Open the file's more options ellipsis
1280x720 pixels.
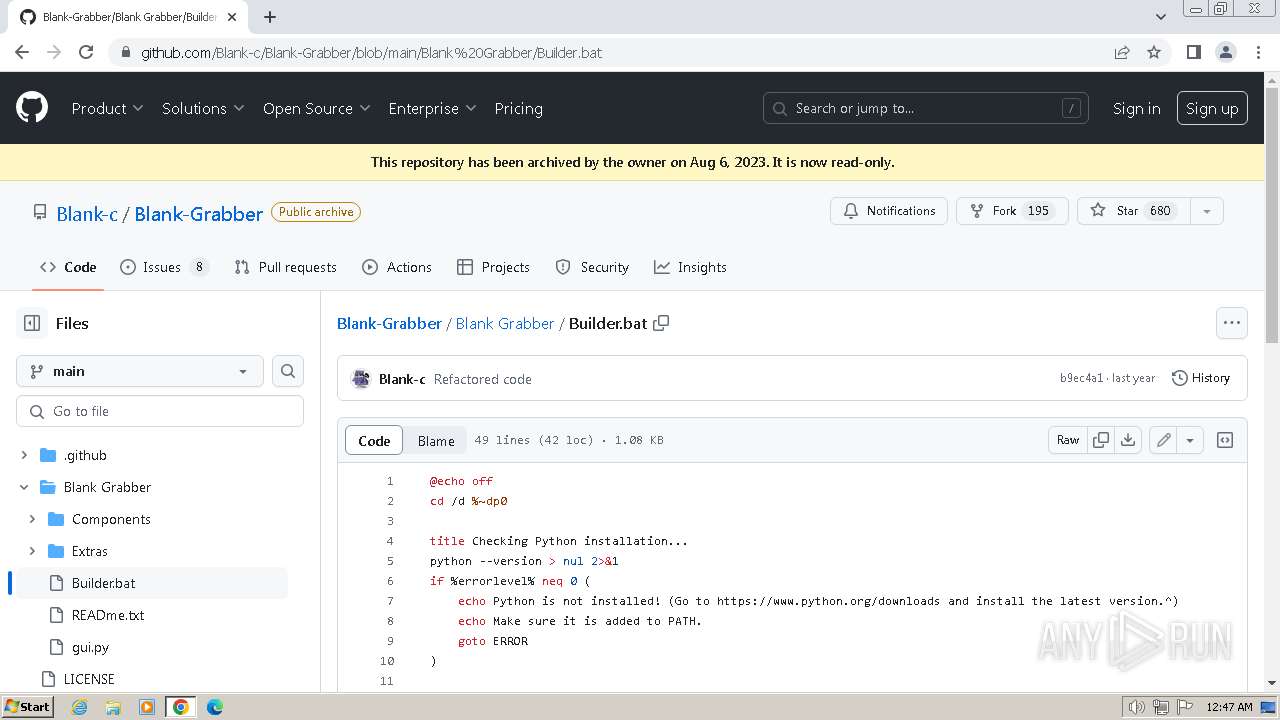tap(1232, 323)
